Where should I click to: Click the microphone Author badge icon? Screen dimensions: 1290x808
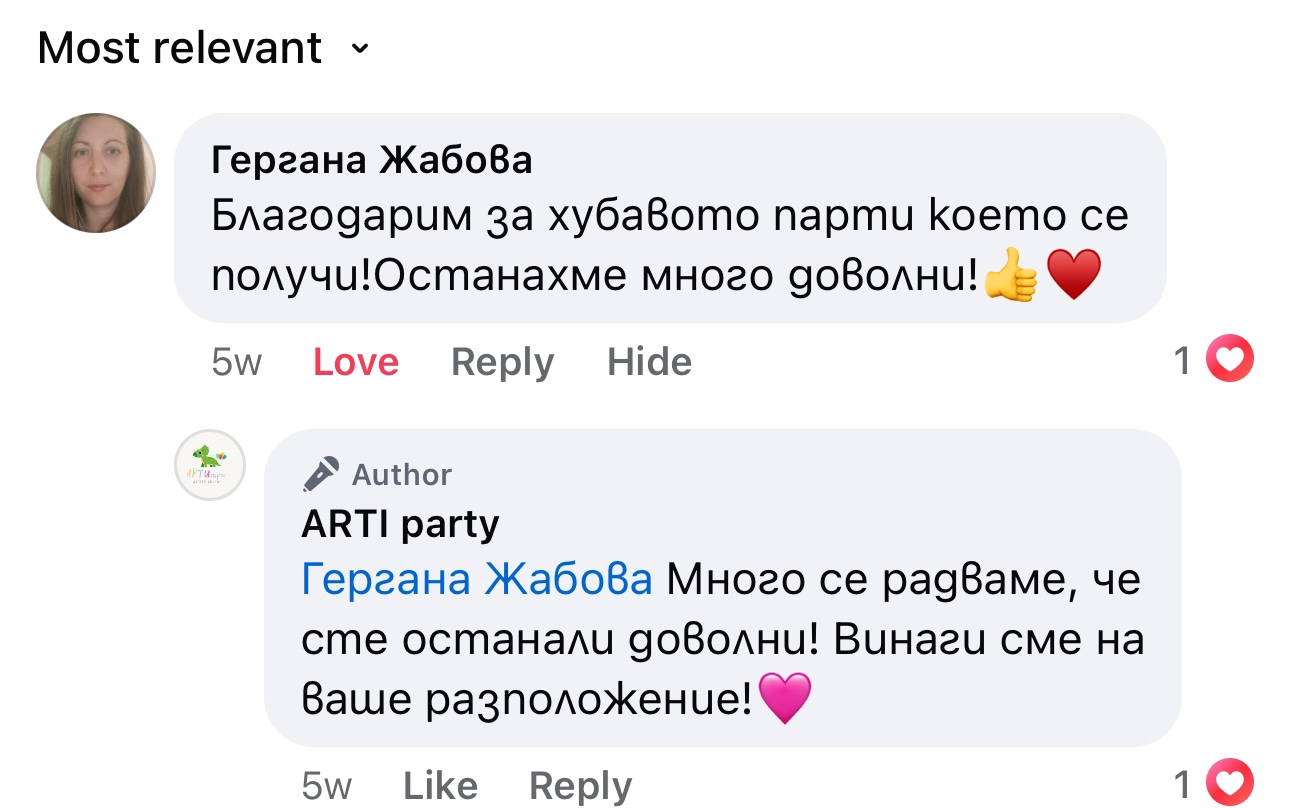click(320, 474)
